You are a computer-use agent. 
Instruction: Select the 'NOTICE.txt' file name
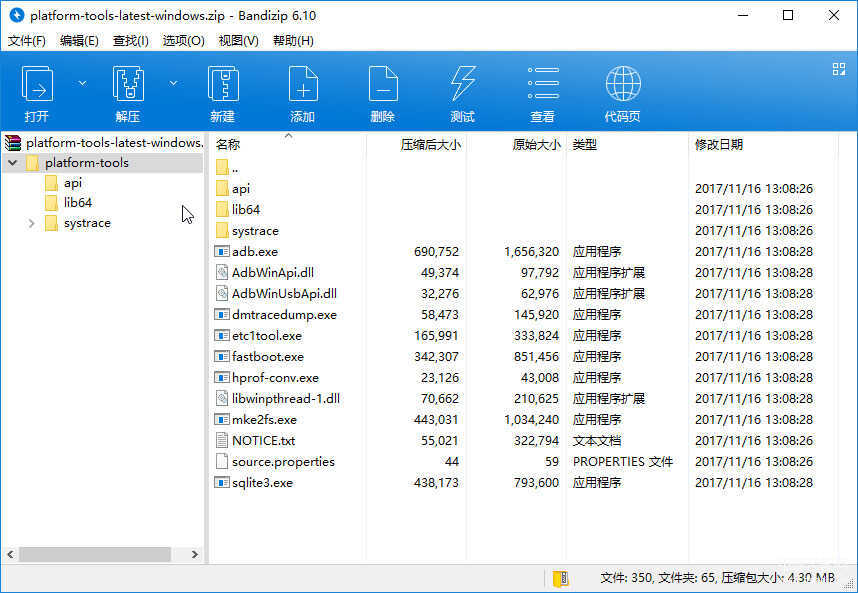tap(263, 440)
